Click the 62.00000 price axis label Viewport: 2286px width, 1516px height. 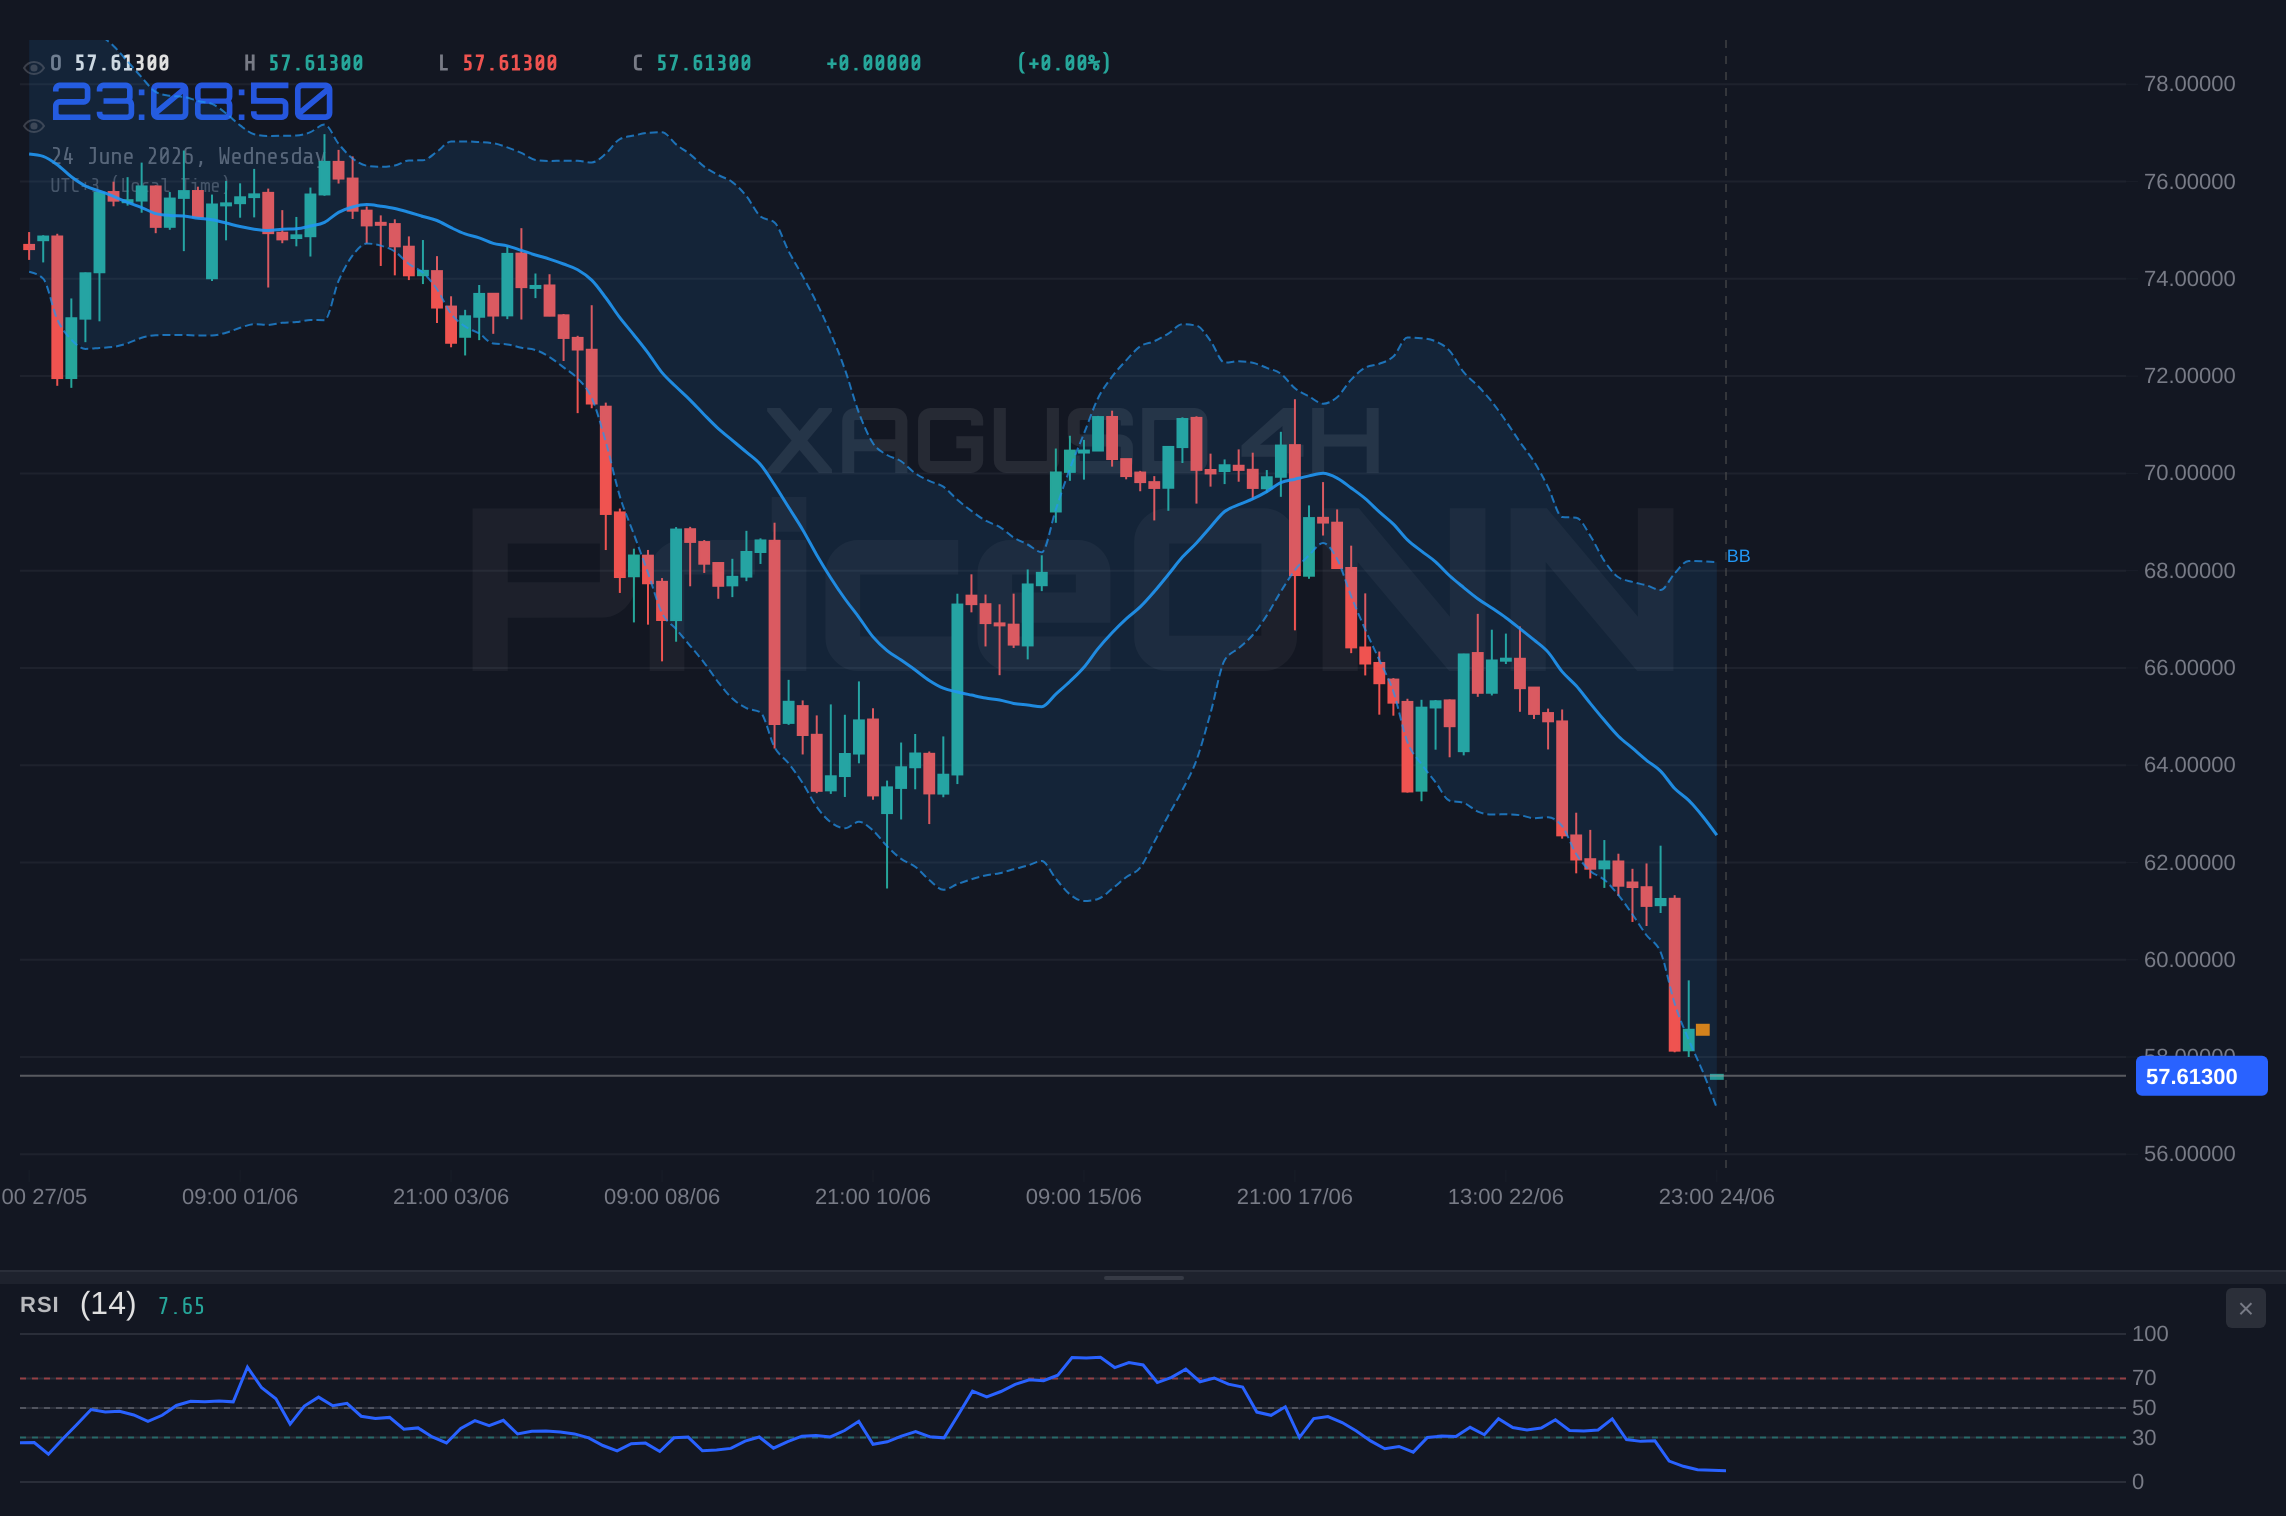(2189, 863)
